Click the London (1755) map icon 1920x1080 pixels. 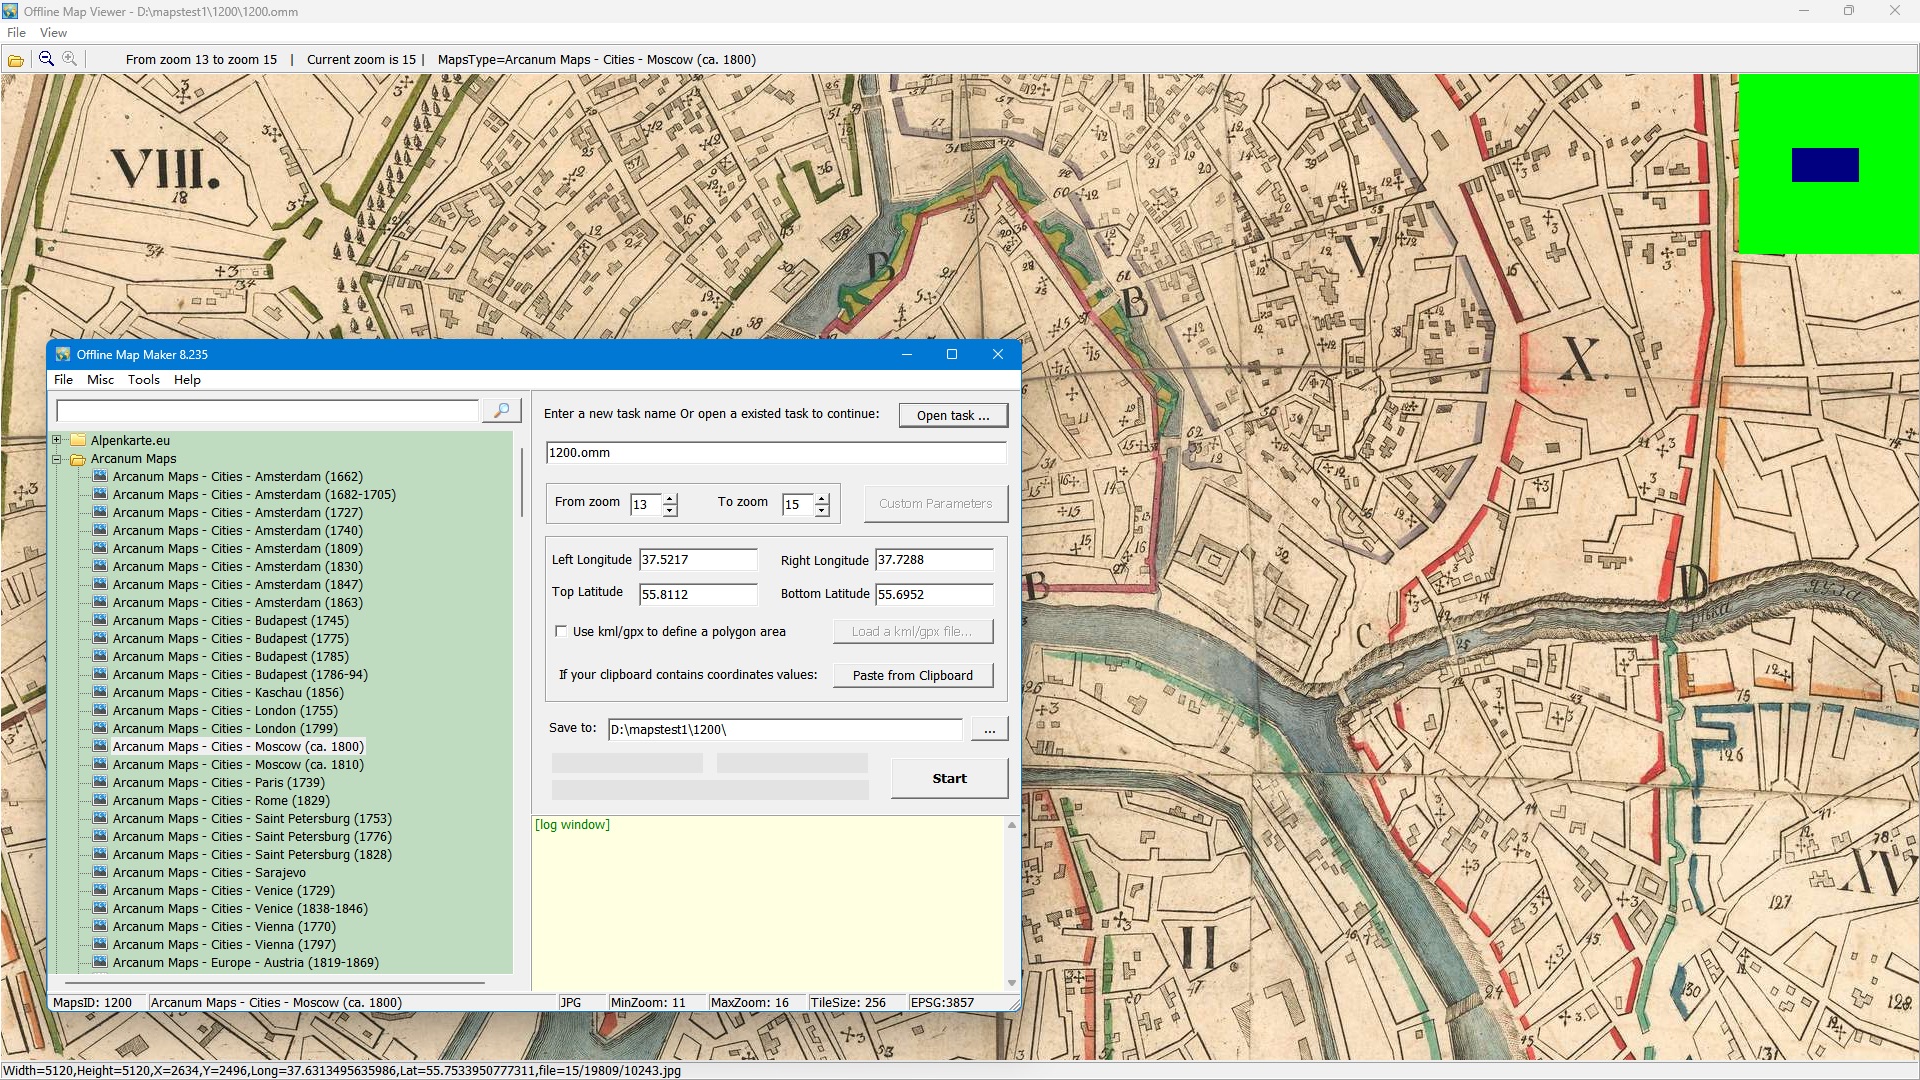click(100, 711)
